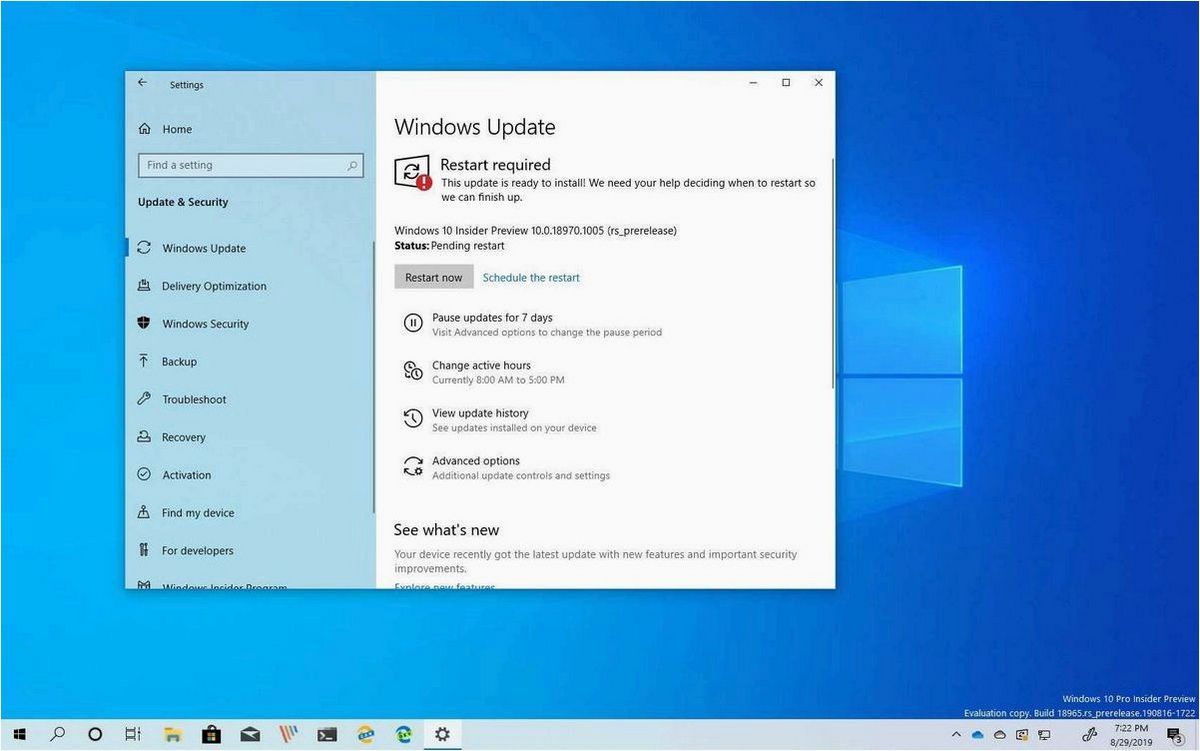The height and width of the screenshot is (751, 1200).
Task: Open the Windows Start menu
Action: [19, 734]
